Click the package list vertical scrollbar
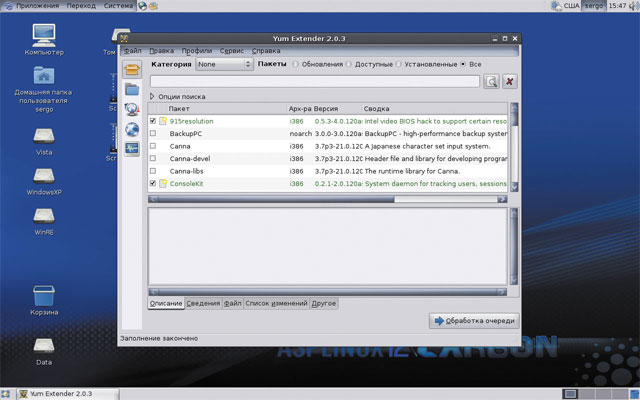The width and height of the screenshot is (640, 400). 514,147
